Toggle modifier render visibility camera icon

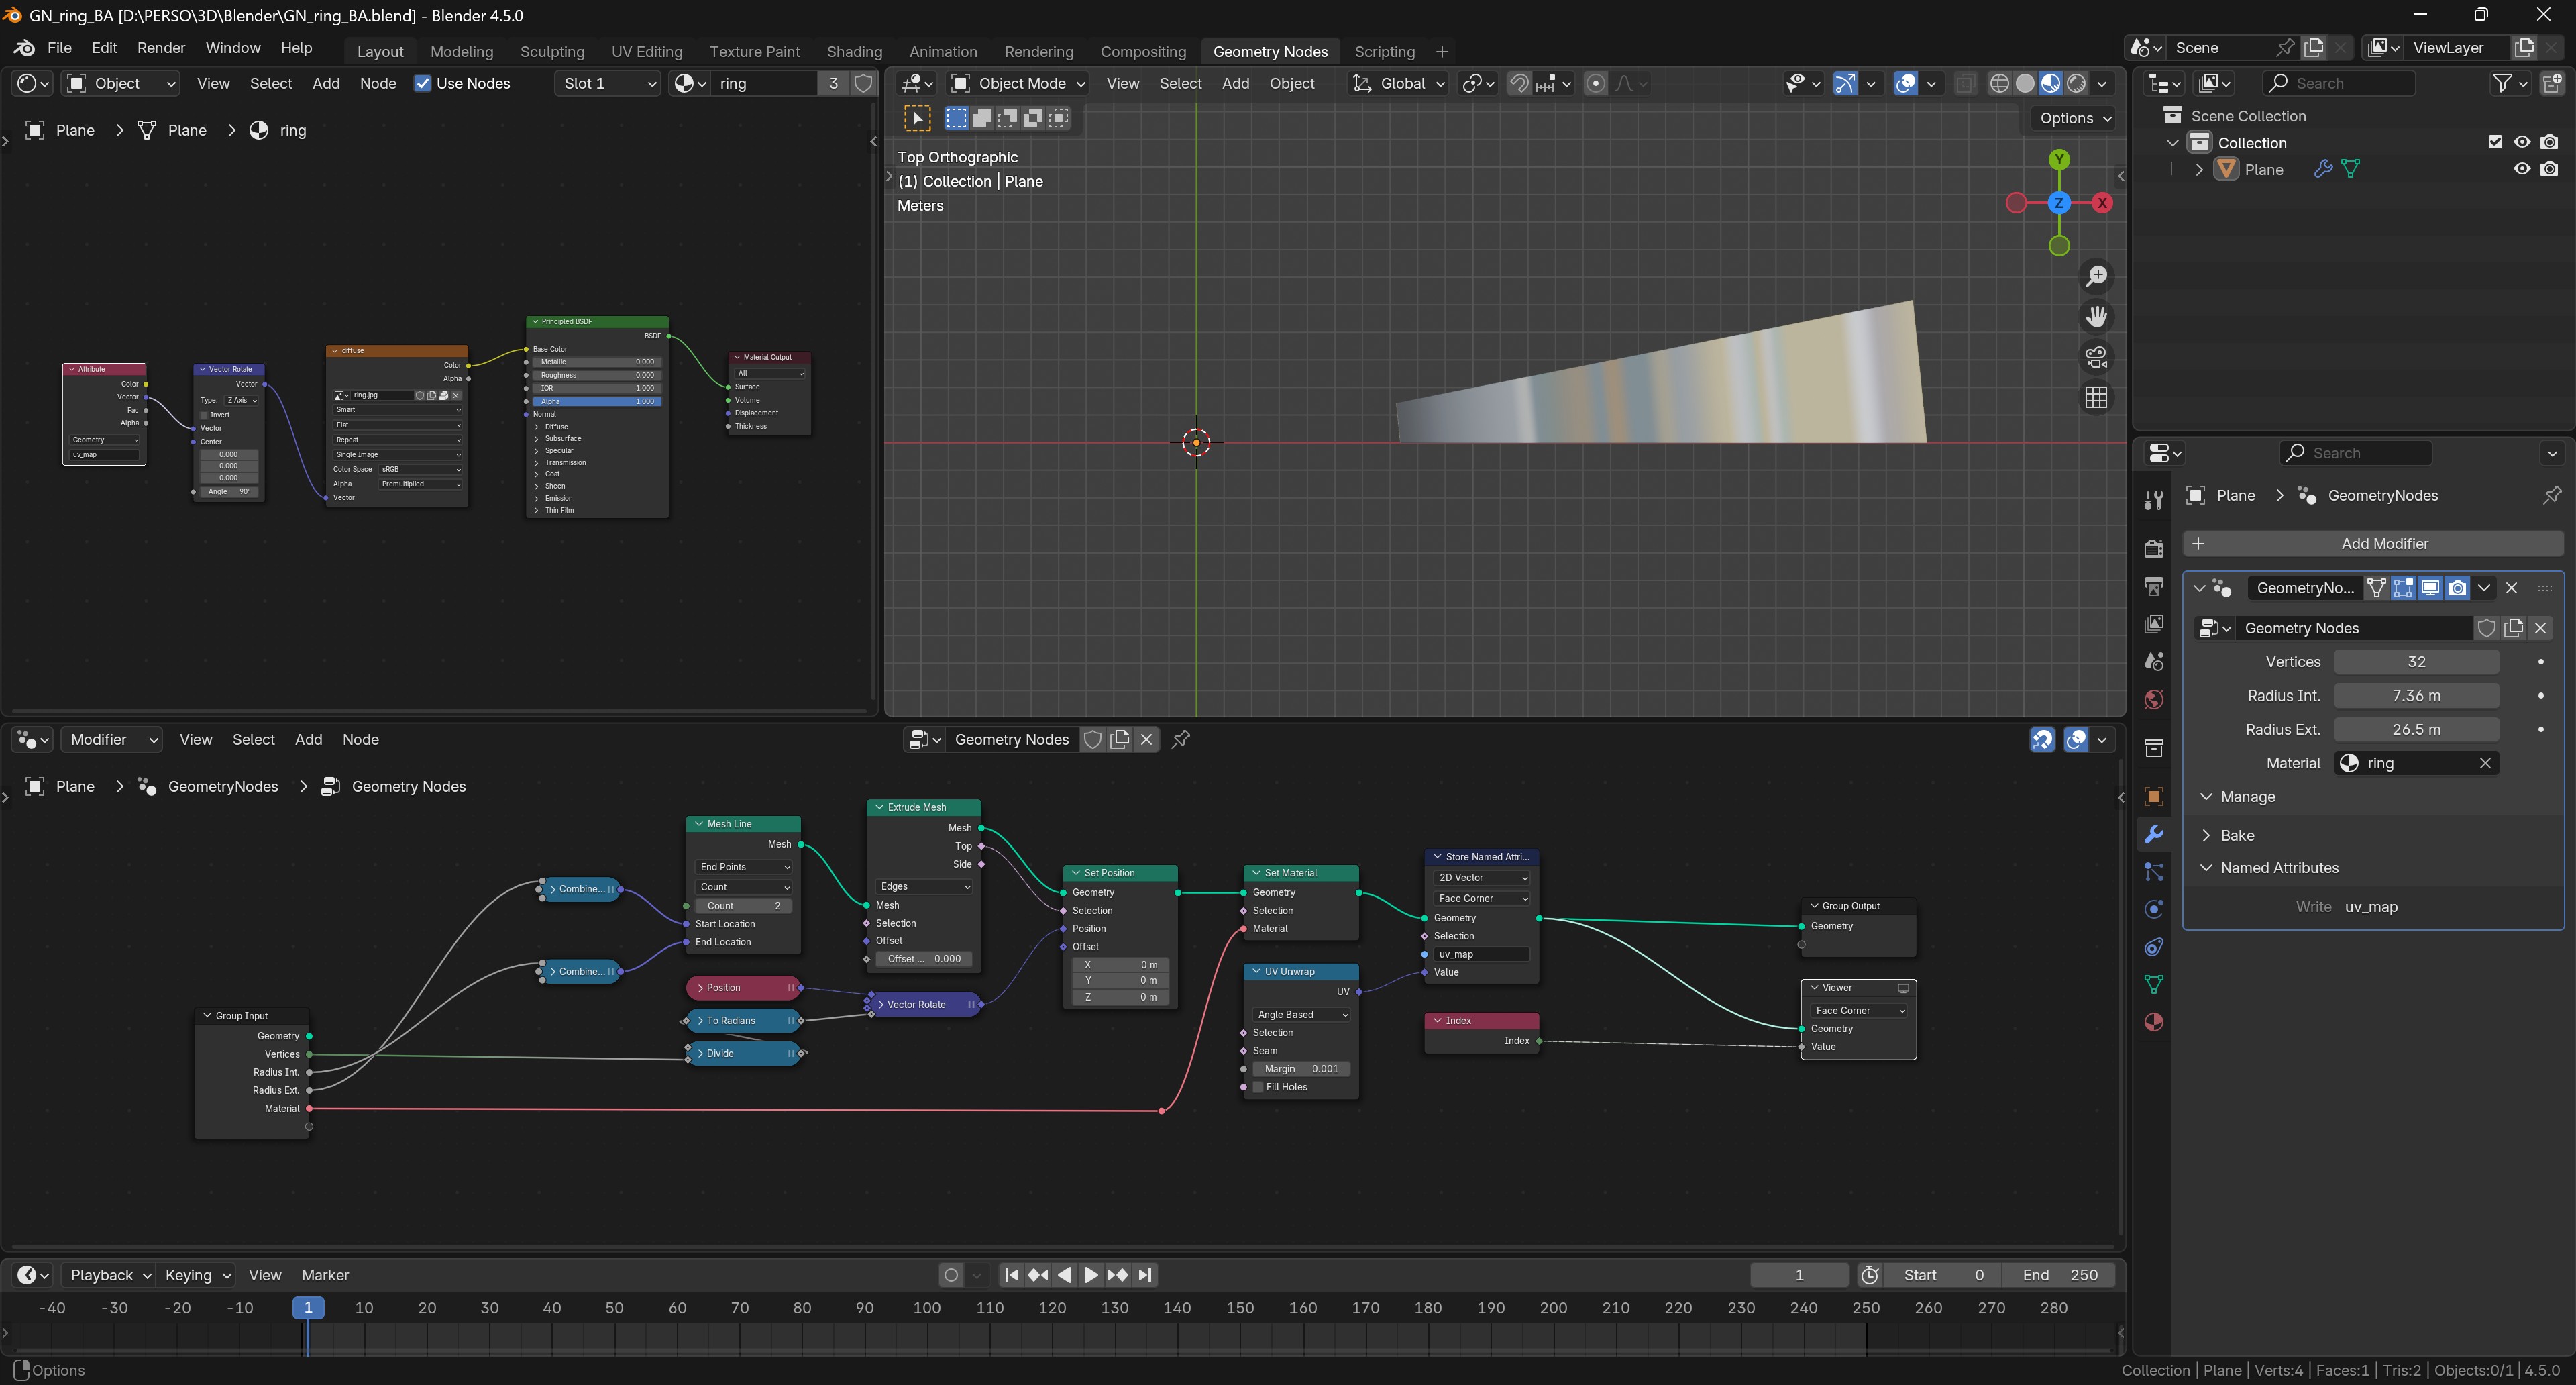point(2457,588)
